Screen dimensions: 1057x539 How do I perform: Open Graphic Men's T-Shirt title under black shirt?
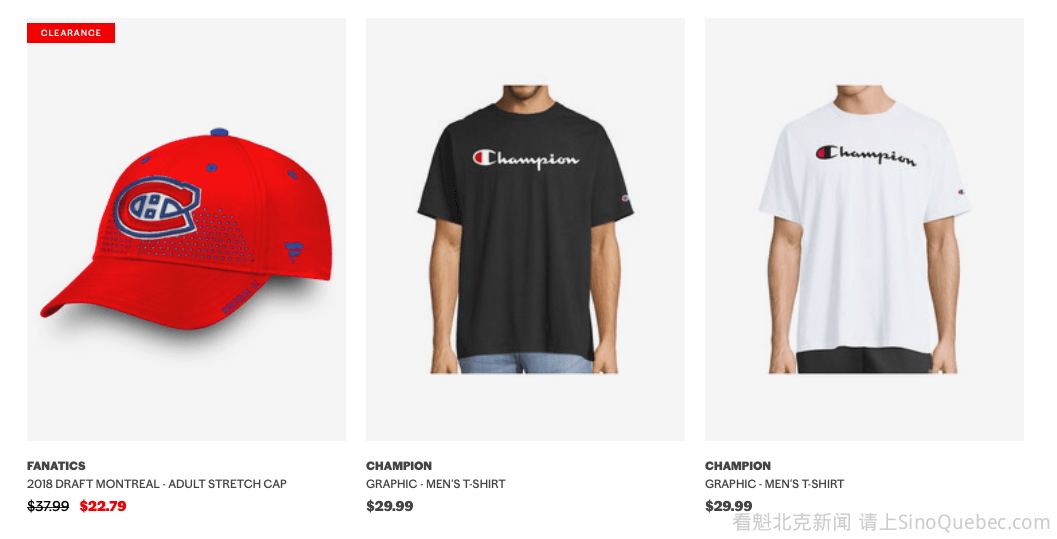pos(435,484)
